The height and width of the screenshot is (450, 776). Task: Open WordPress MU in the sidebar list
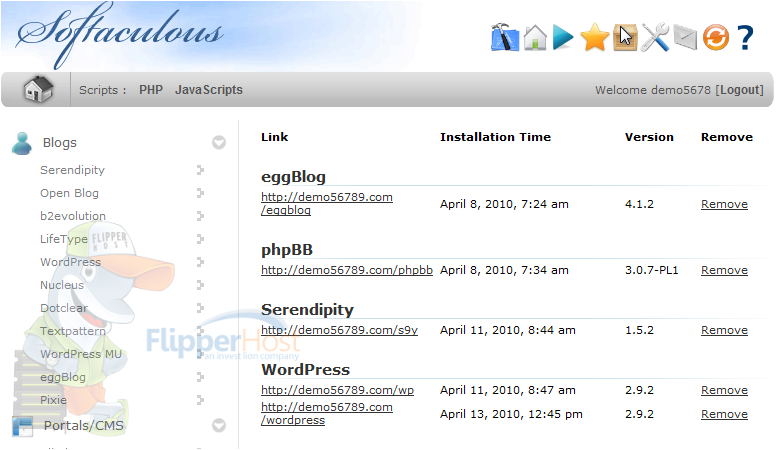click(81, 354)
